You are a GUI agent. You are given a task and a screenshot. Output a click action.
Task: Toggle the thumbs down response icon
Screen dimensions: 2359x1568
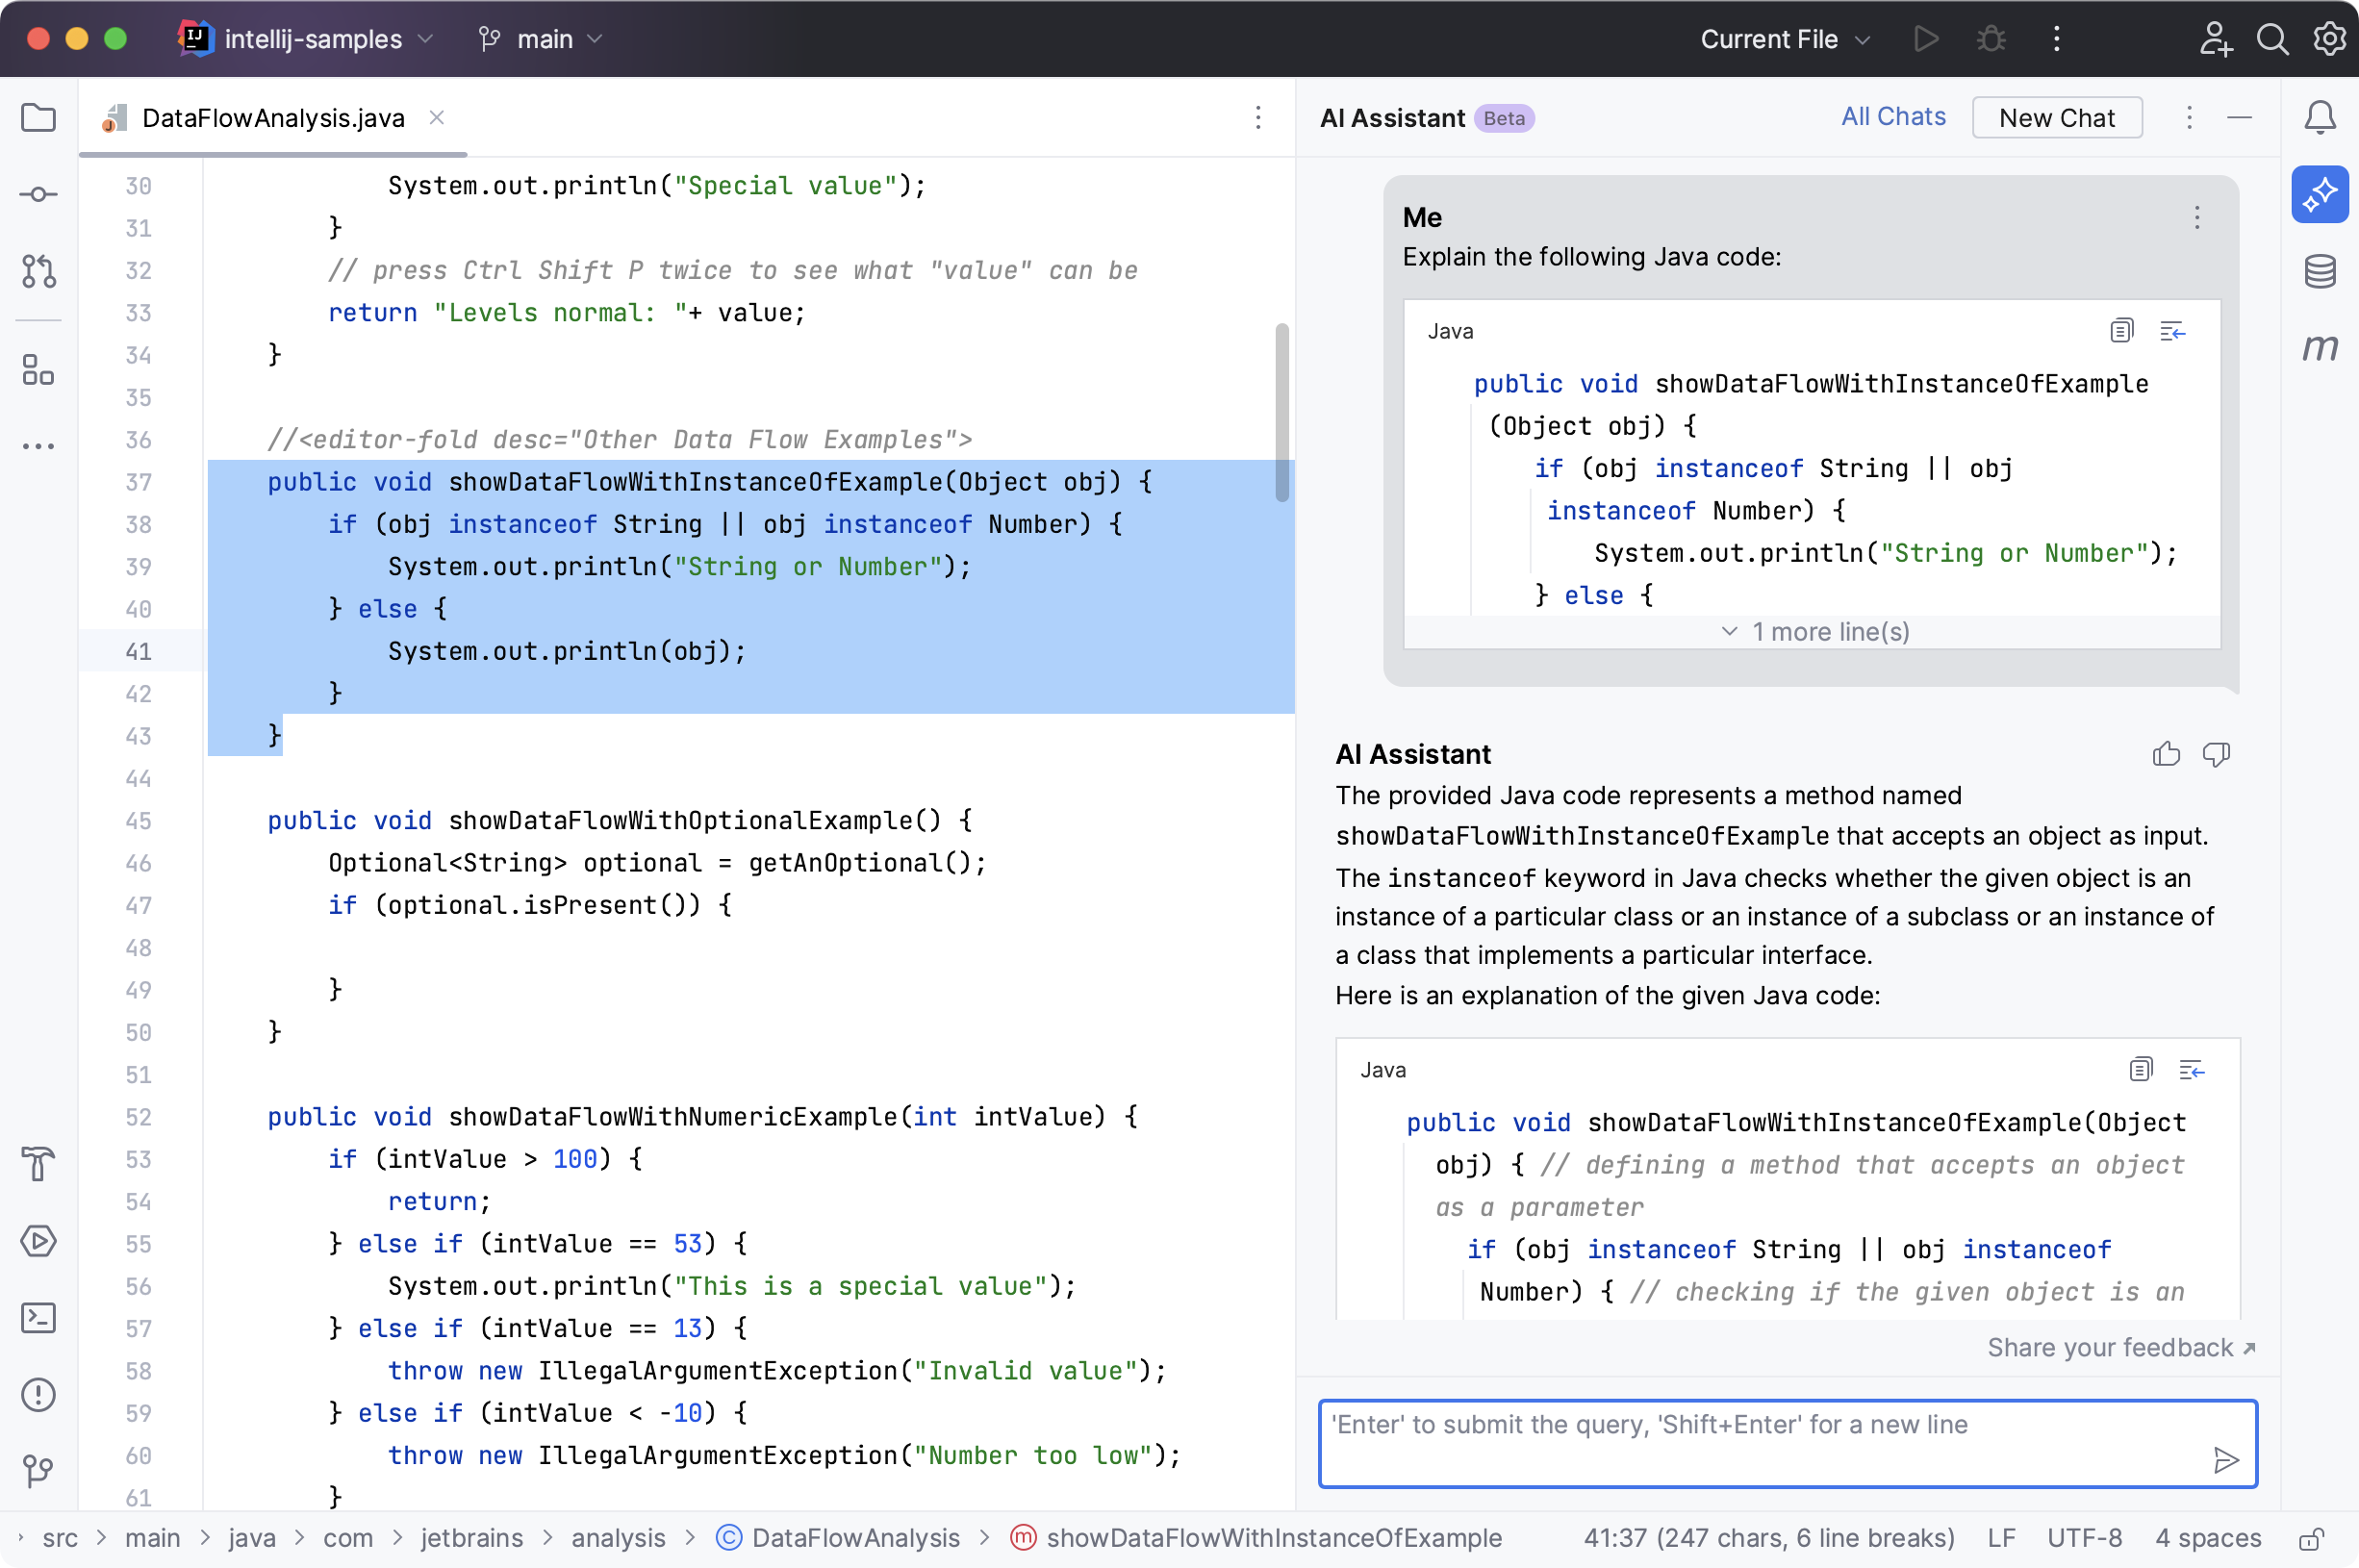pyautogui.click(x=2216, y=754)
